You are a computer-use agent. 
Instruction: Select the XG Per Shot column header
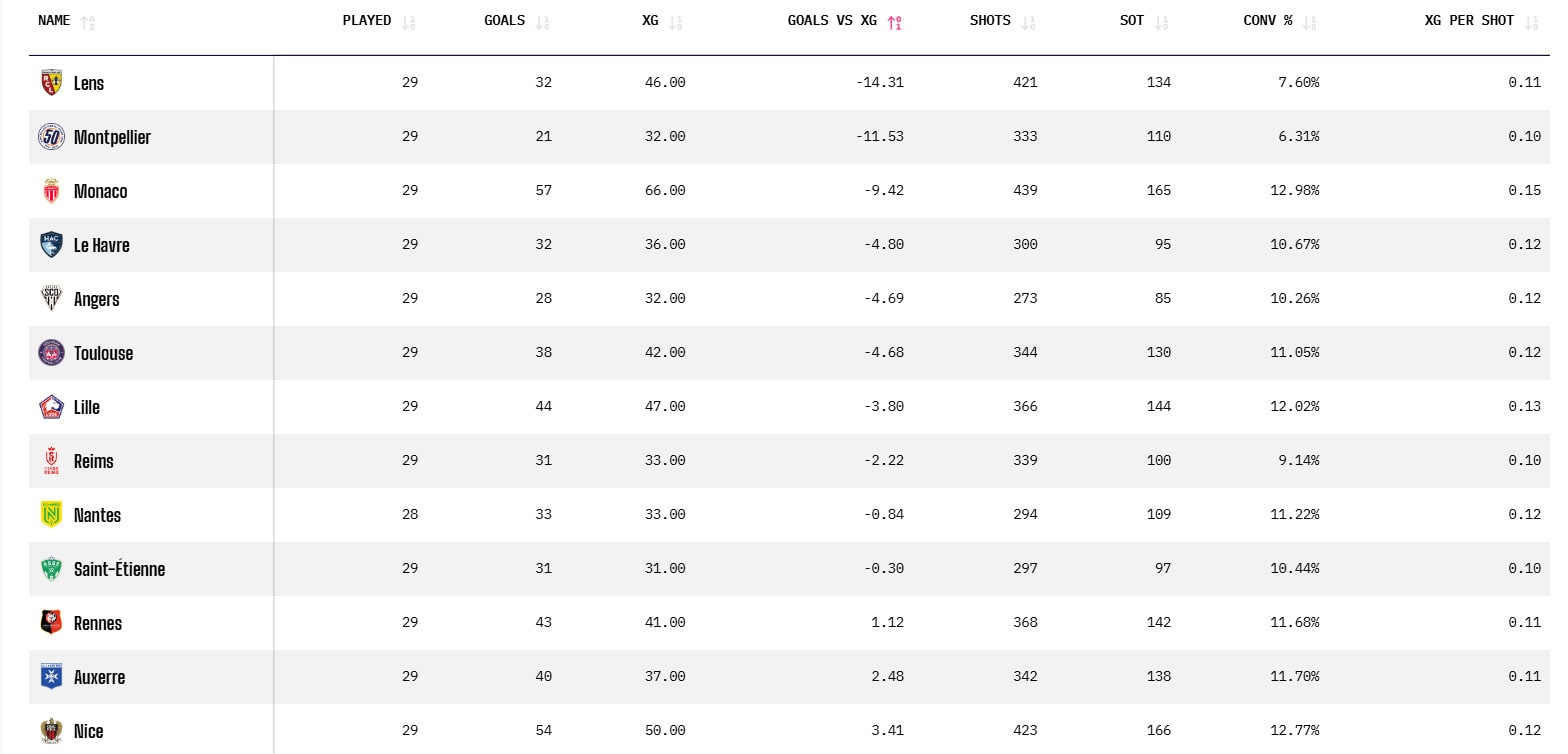tap(1469, 20)
